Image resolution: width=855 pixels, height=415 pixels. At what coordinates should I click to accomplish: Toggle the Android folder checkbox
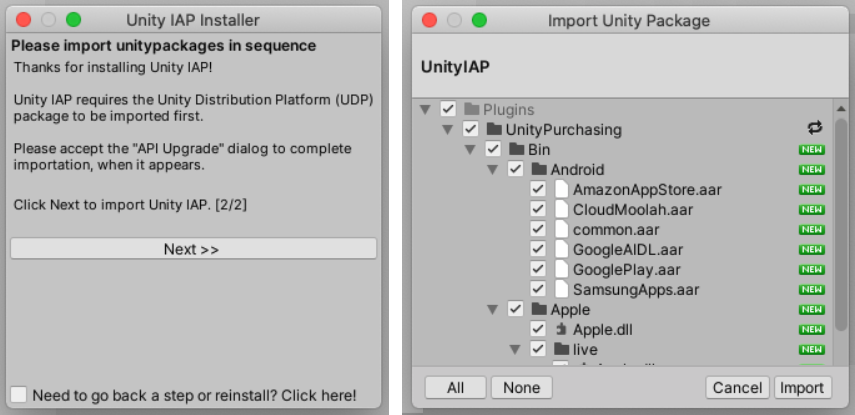tap(515, 170)
